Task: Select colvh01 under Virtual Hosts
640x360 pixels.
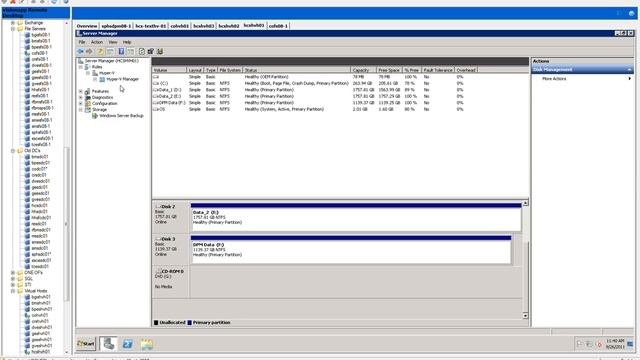Action: click(x=40, y=315)
